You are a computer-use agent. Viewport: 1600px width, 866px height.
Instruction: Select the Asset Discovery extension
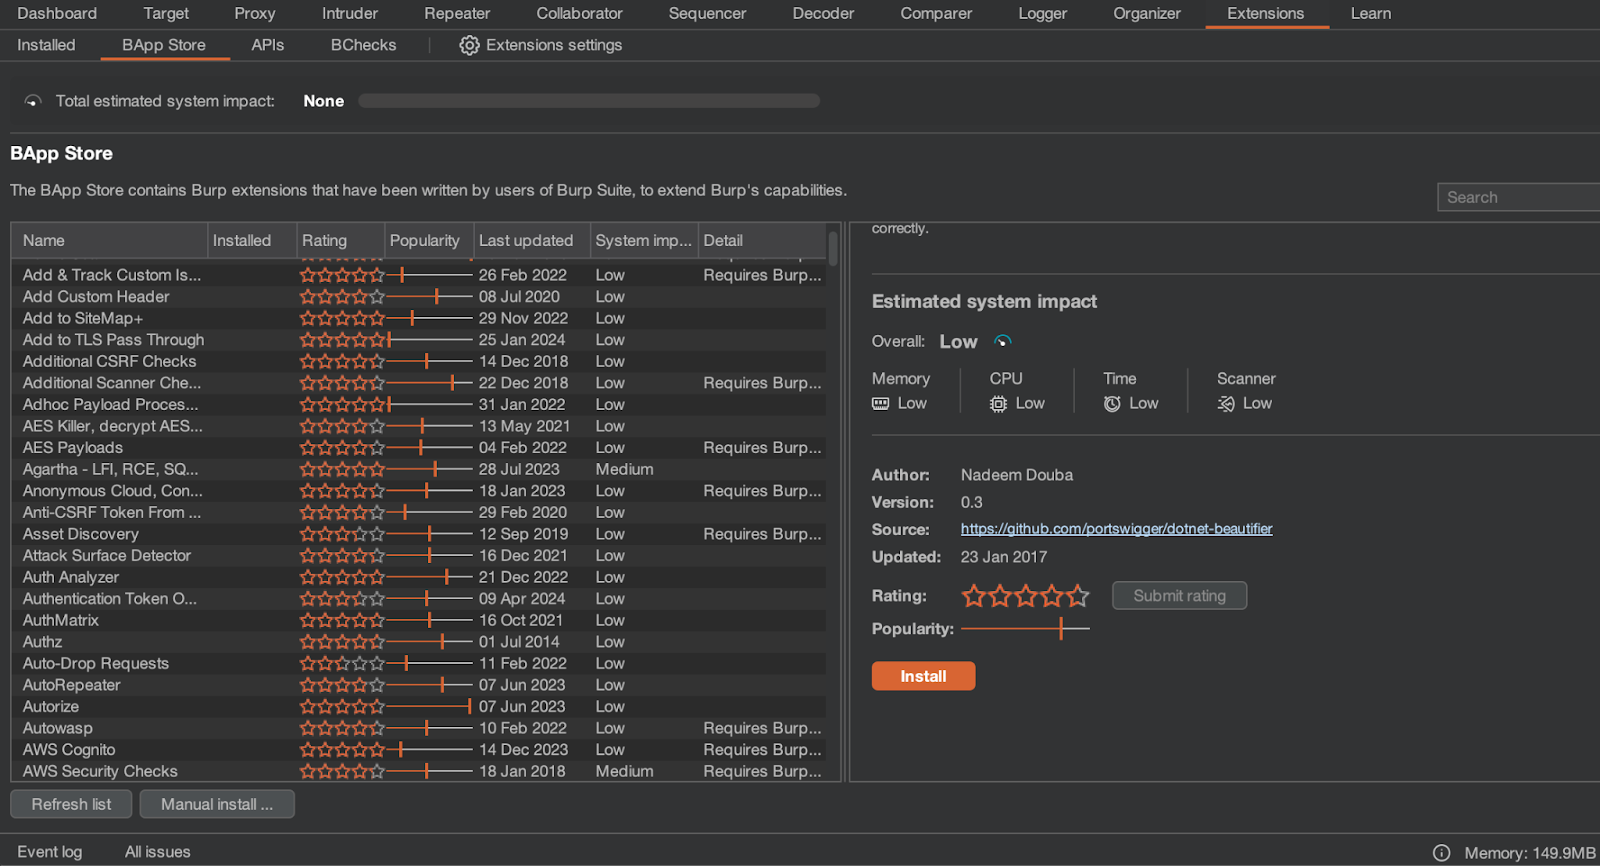tap(419, 534)
